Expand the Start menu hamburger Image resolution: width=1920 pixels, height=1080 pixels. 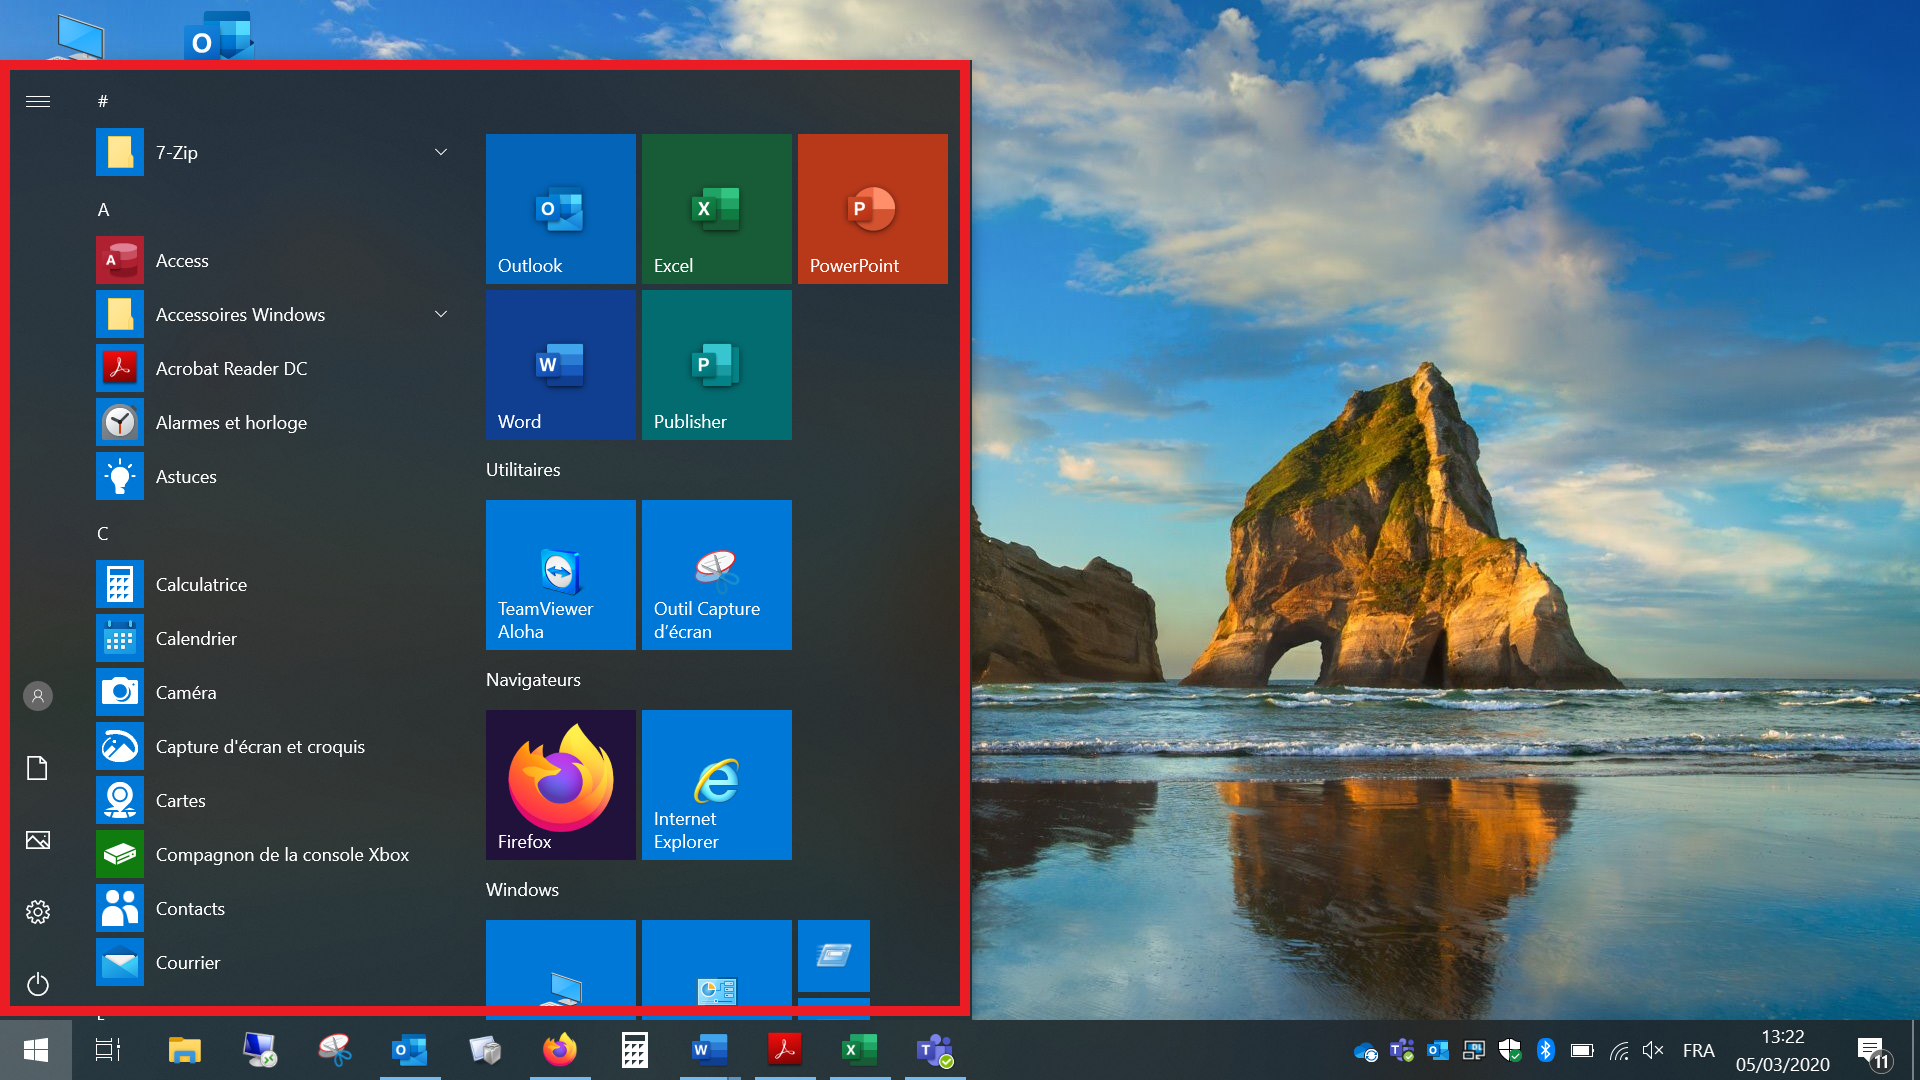point(38,101)
